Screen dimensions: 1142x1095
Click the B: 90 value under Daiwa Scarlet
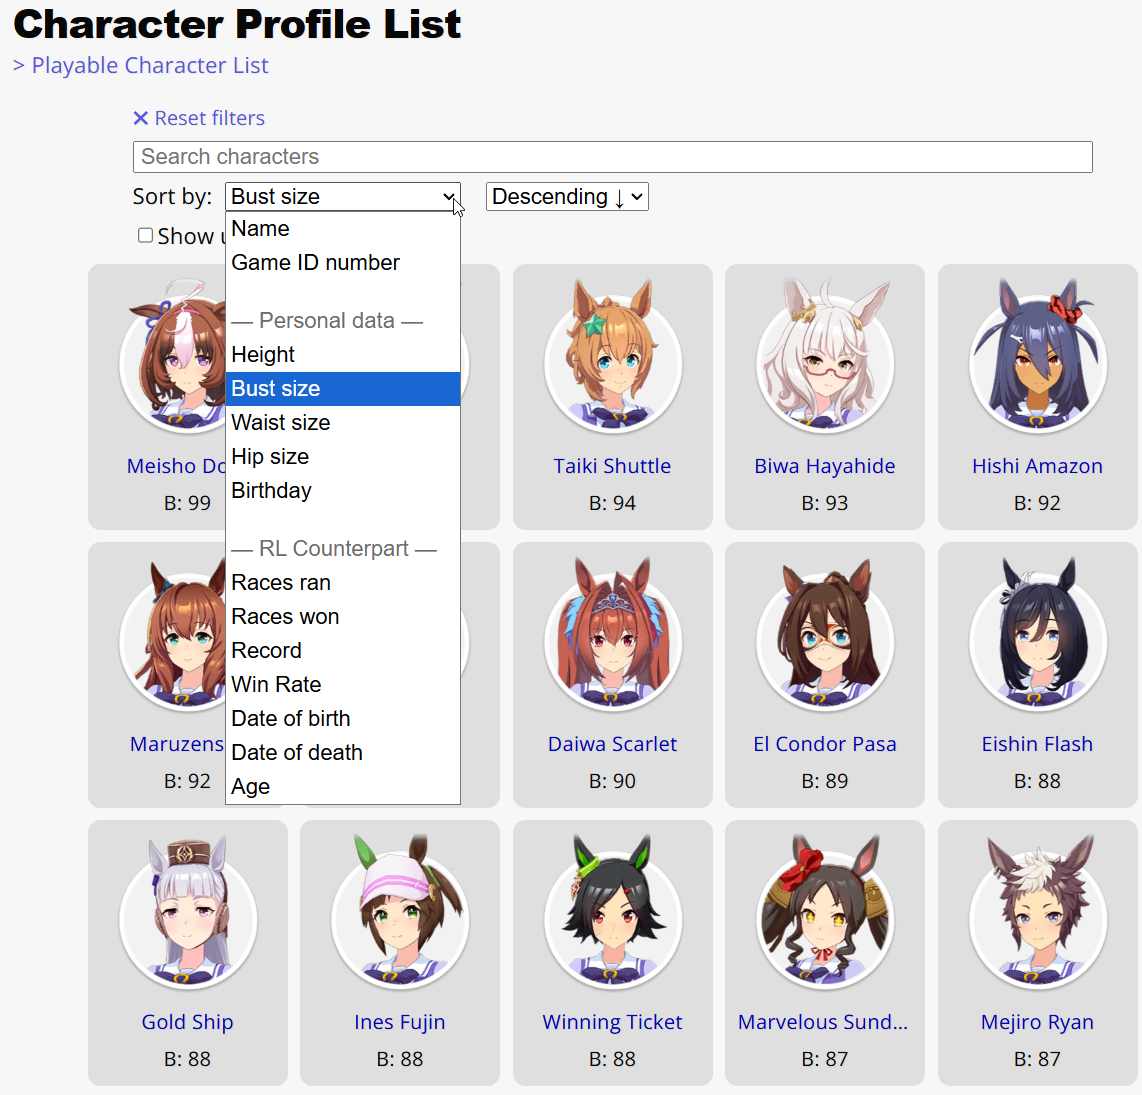tap(613, 781)
